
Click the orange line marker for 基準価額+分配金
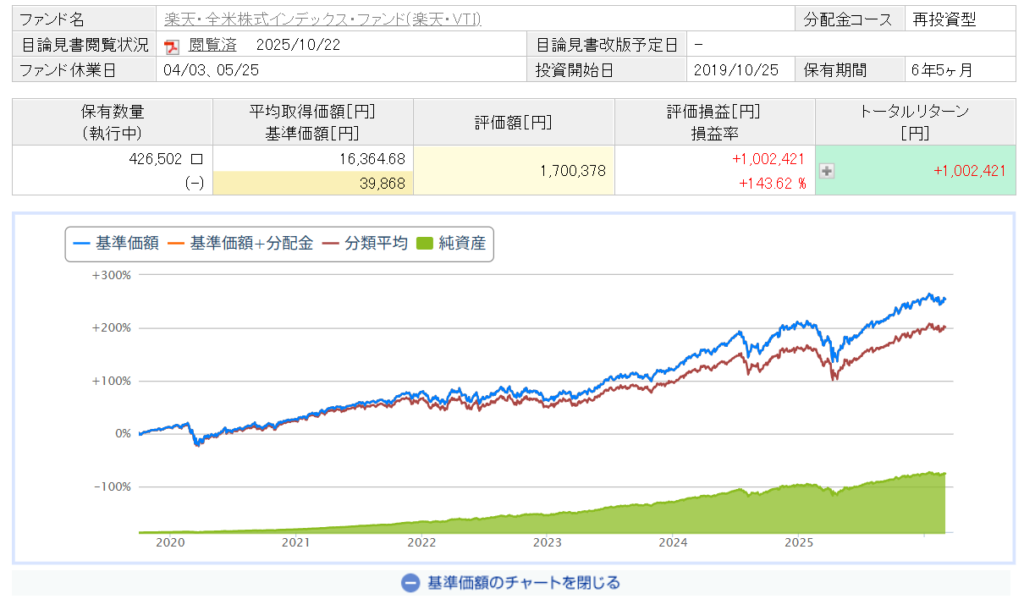pyautogui.click(x=176, y=243)
